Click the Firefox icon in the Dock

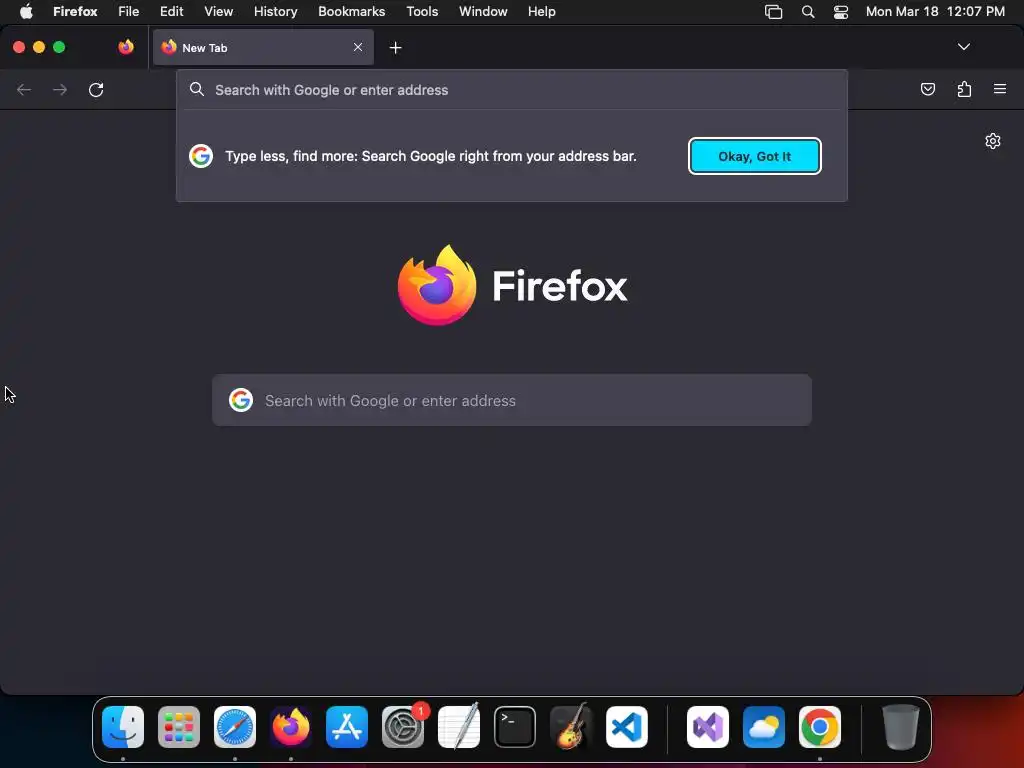(291, 727)
